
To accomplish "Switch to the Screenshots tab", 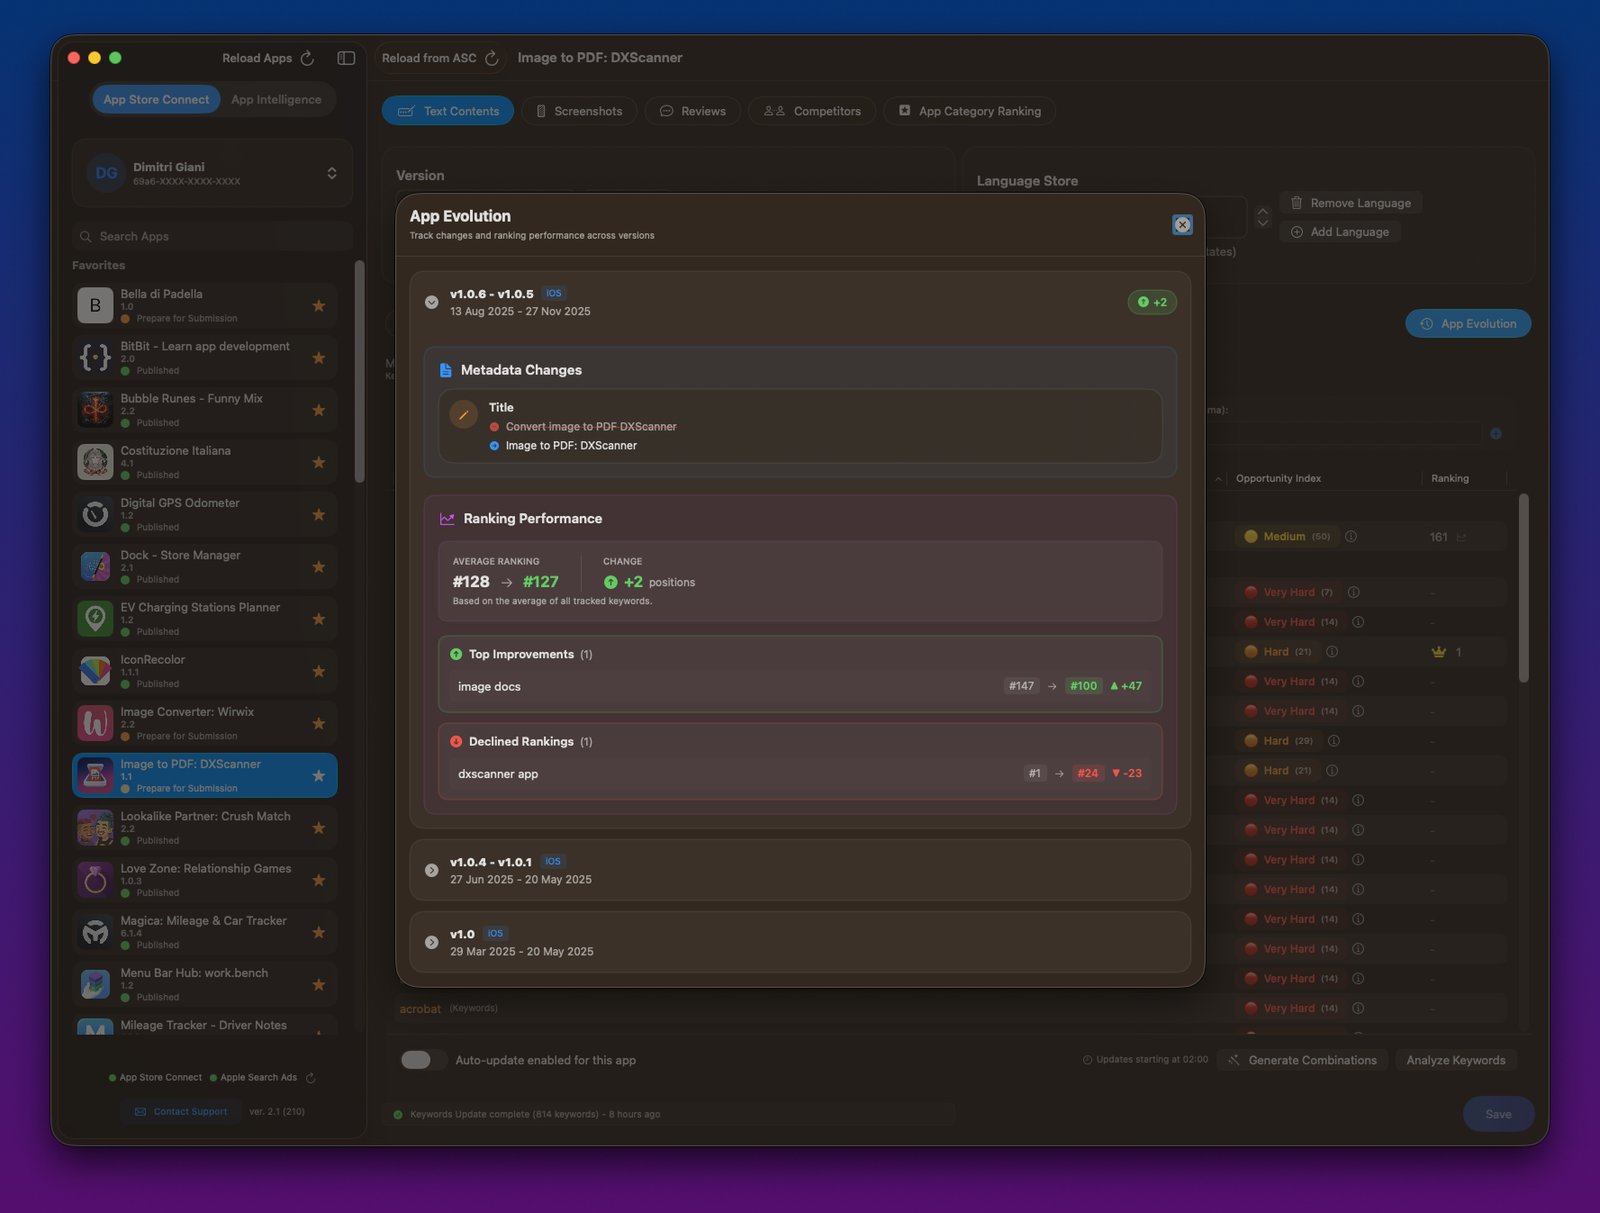I will pyautogui.click(x=579, y=111).
